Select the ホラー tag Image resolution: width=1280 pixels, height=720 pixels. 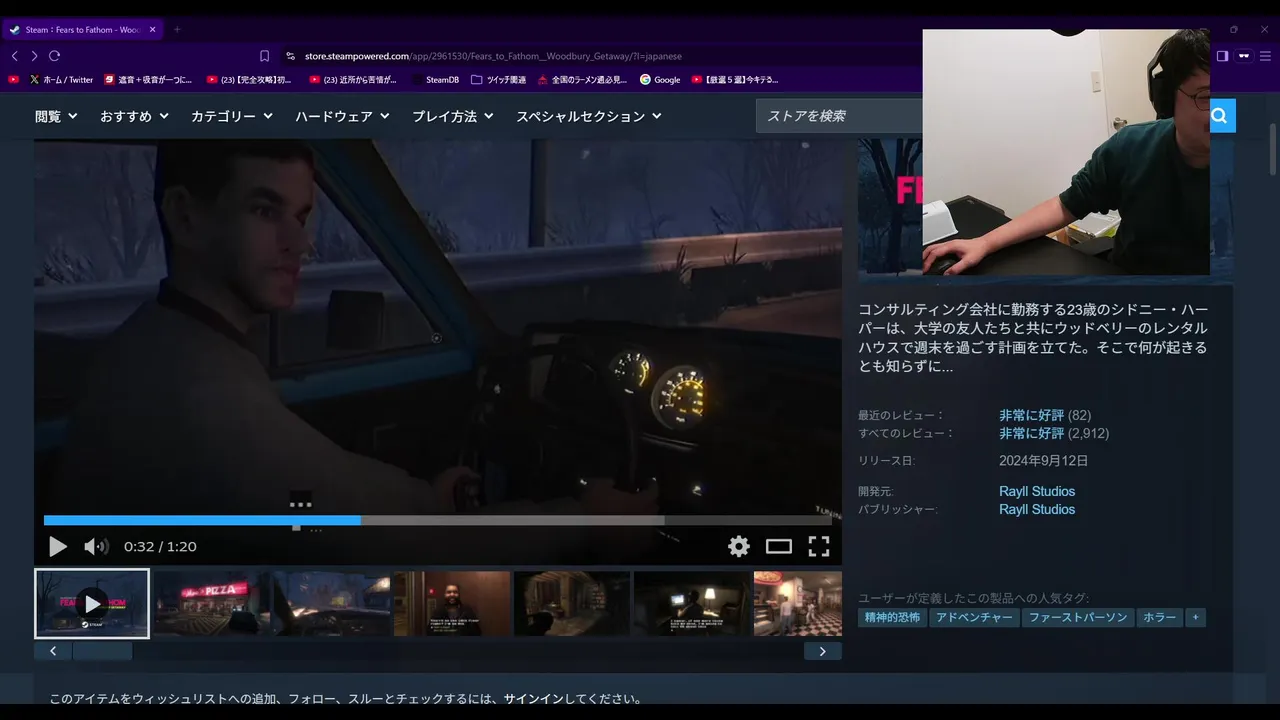(x=1160, y=618)
